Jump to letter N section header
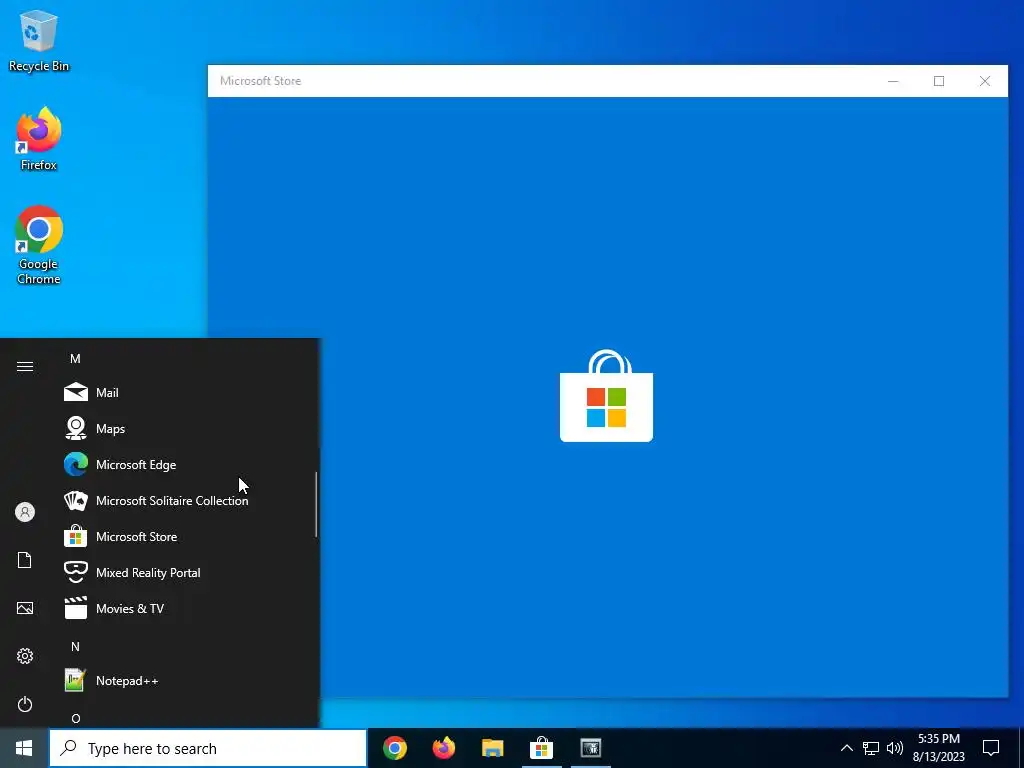1024x768 pixels. [x=75, y=647]
